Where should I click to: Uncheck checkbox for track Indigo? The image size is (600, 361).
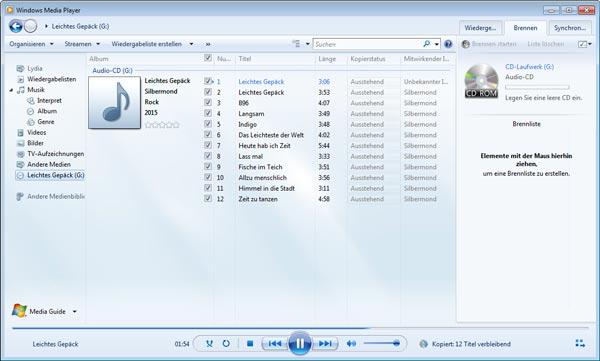tap(208, 124)
